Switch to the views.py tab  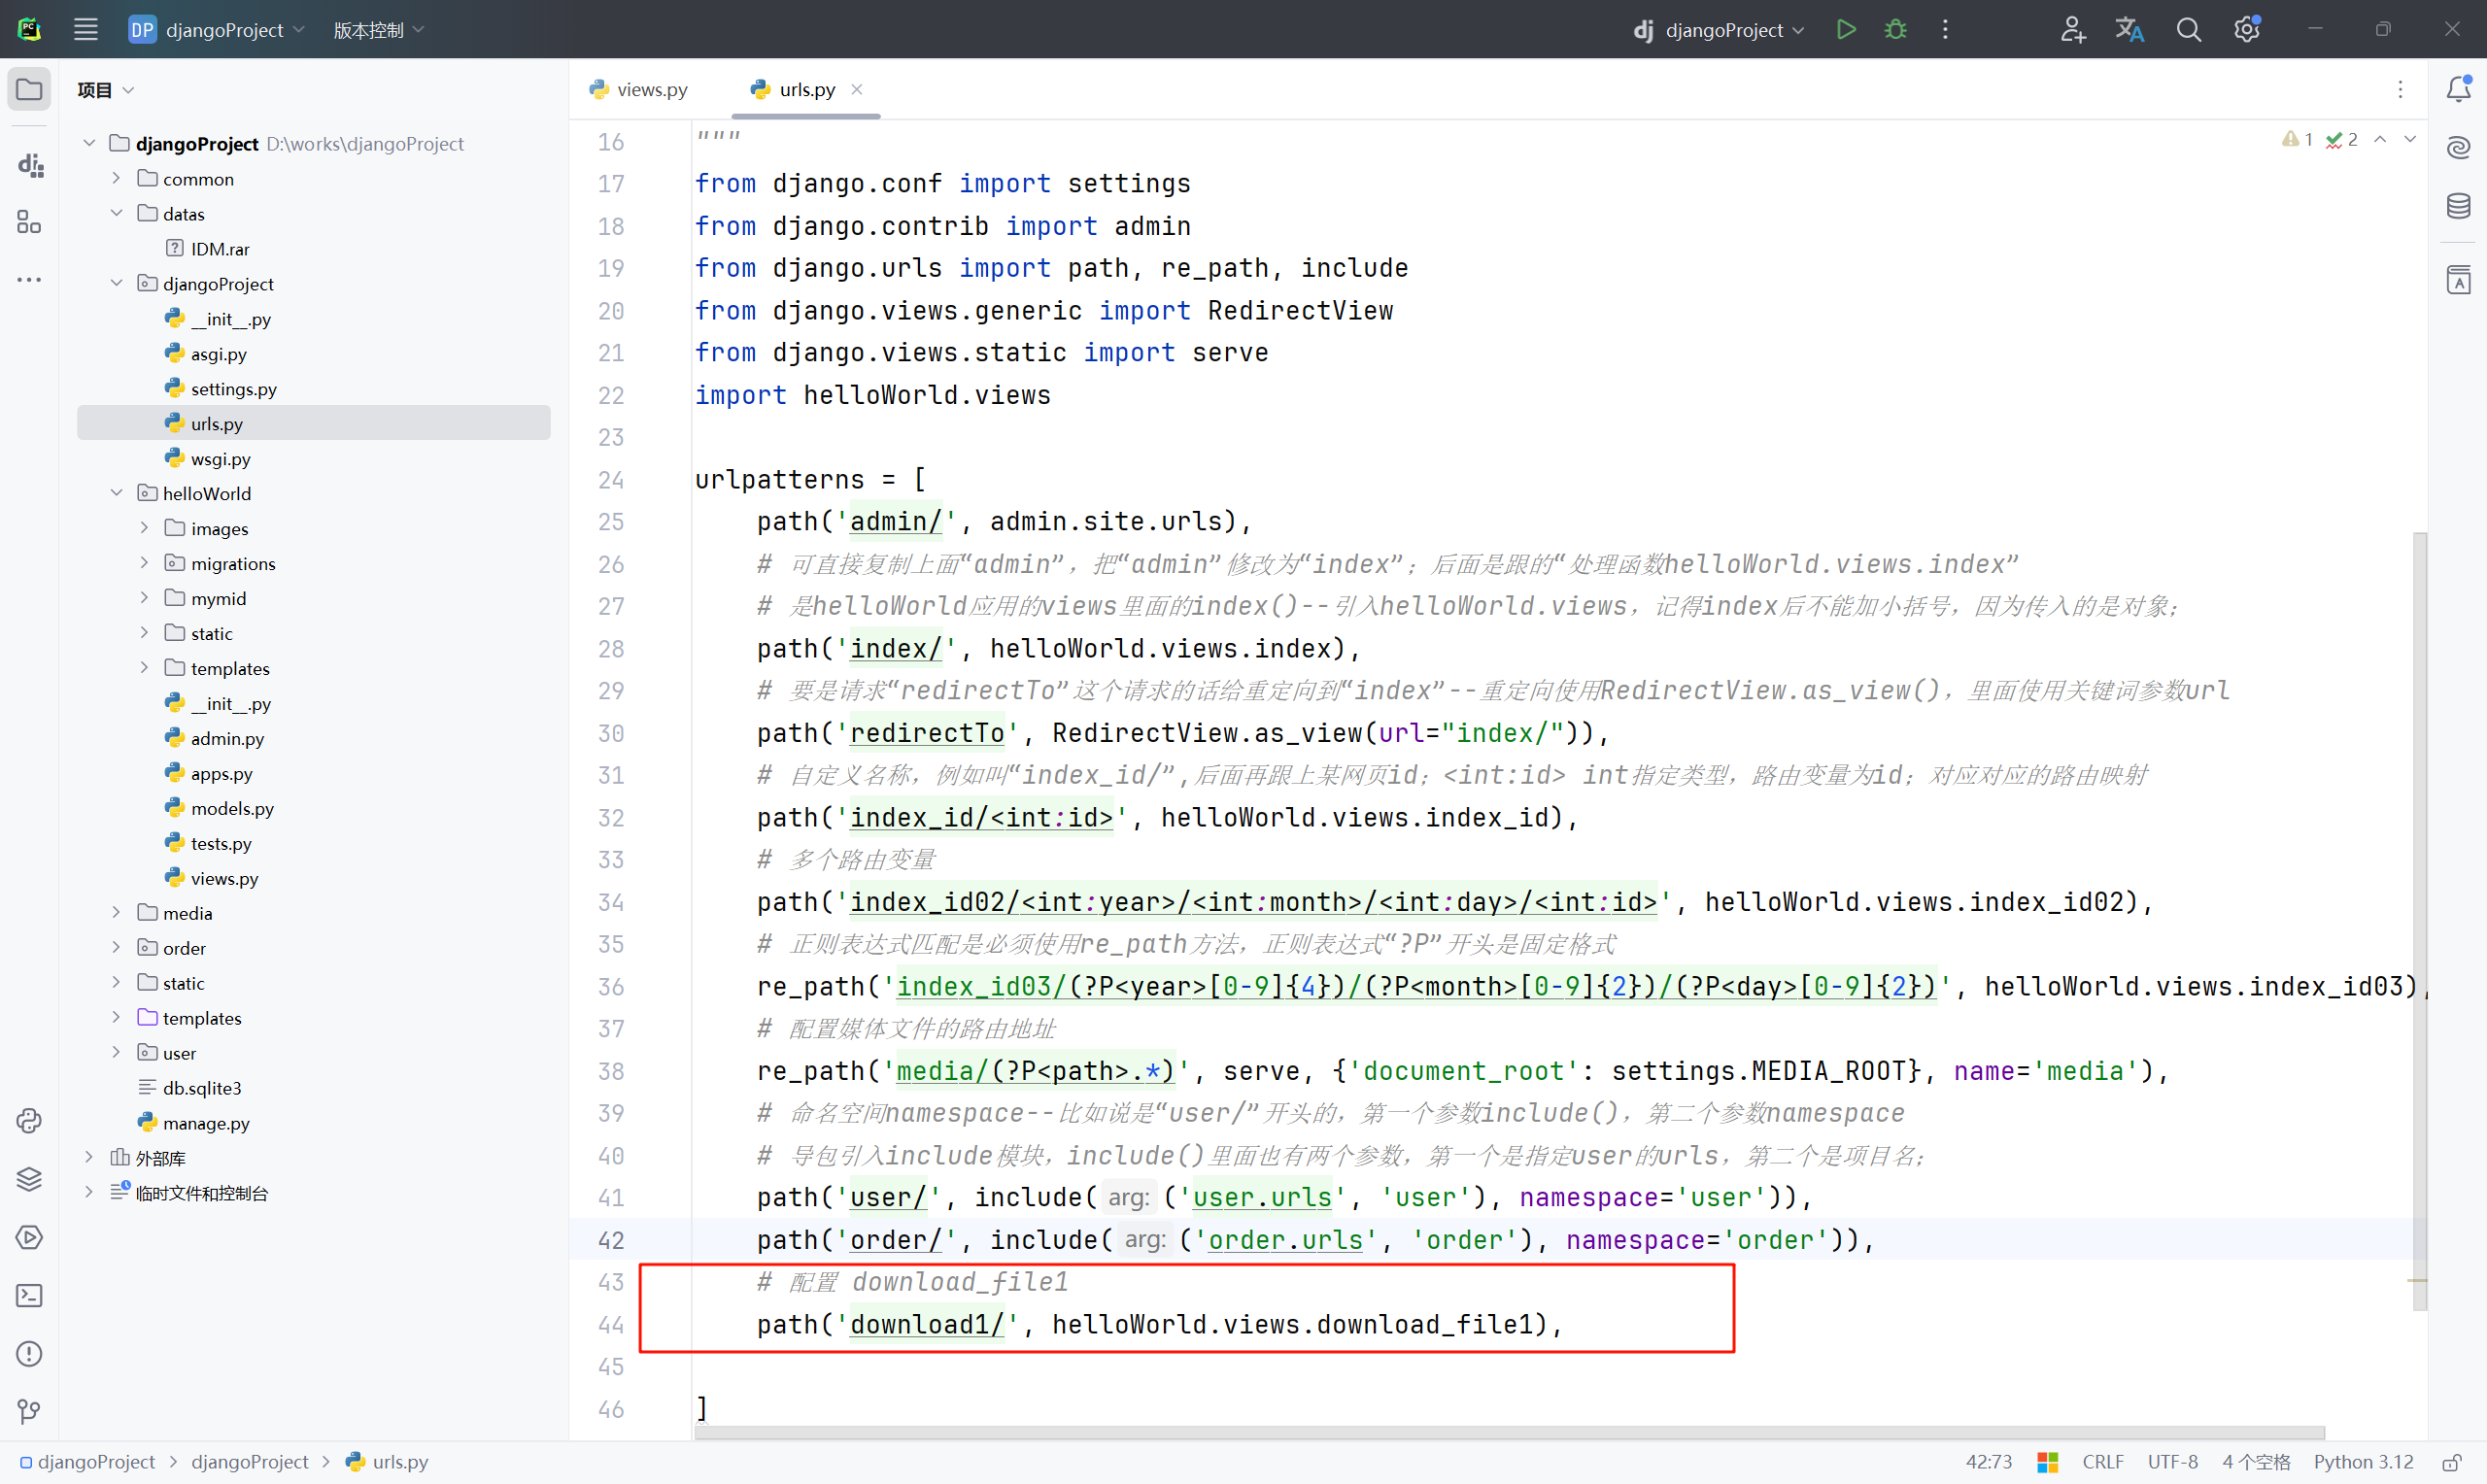coord(640,89)
